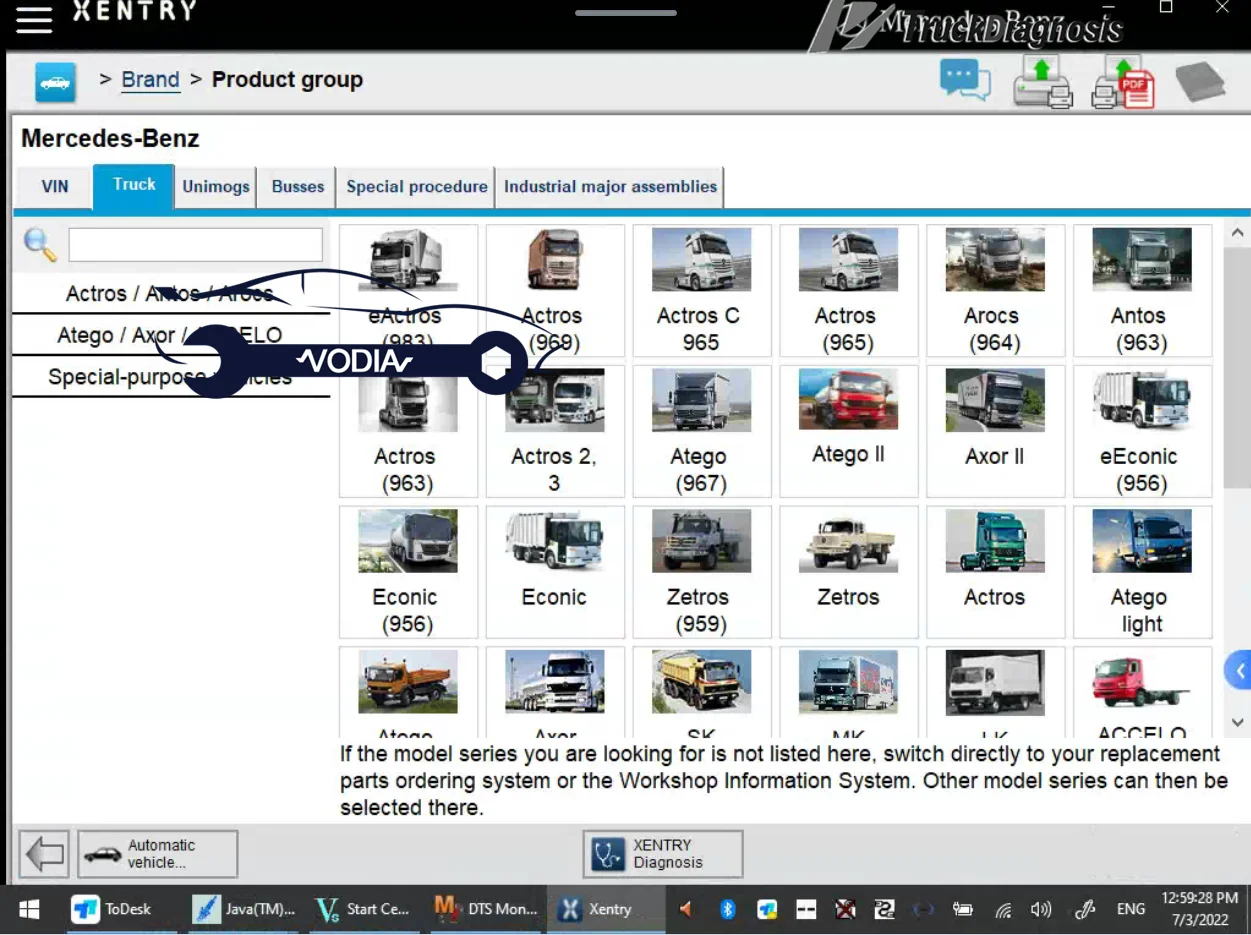
Task: Select the eEconic (956) tile
Action: 1142,431
